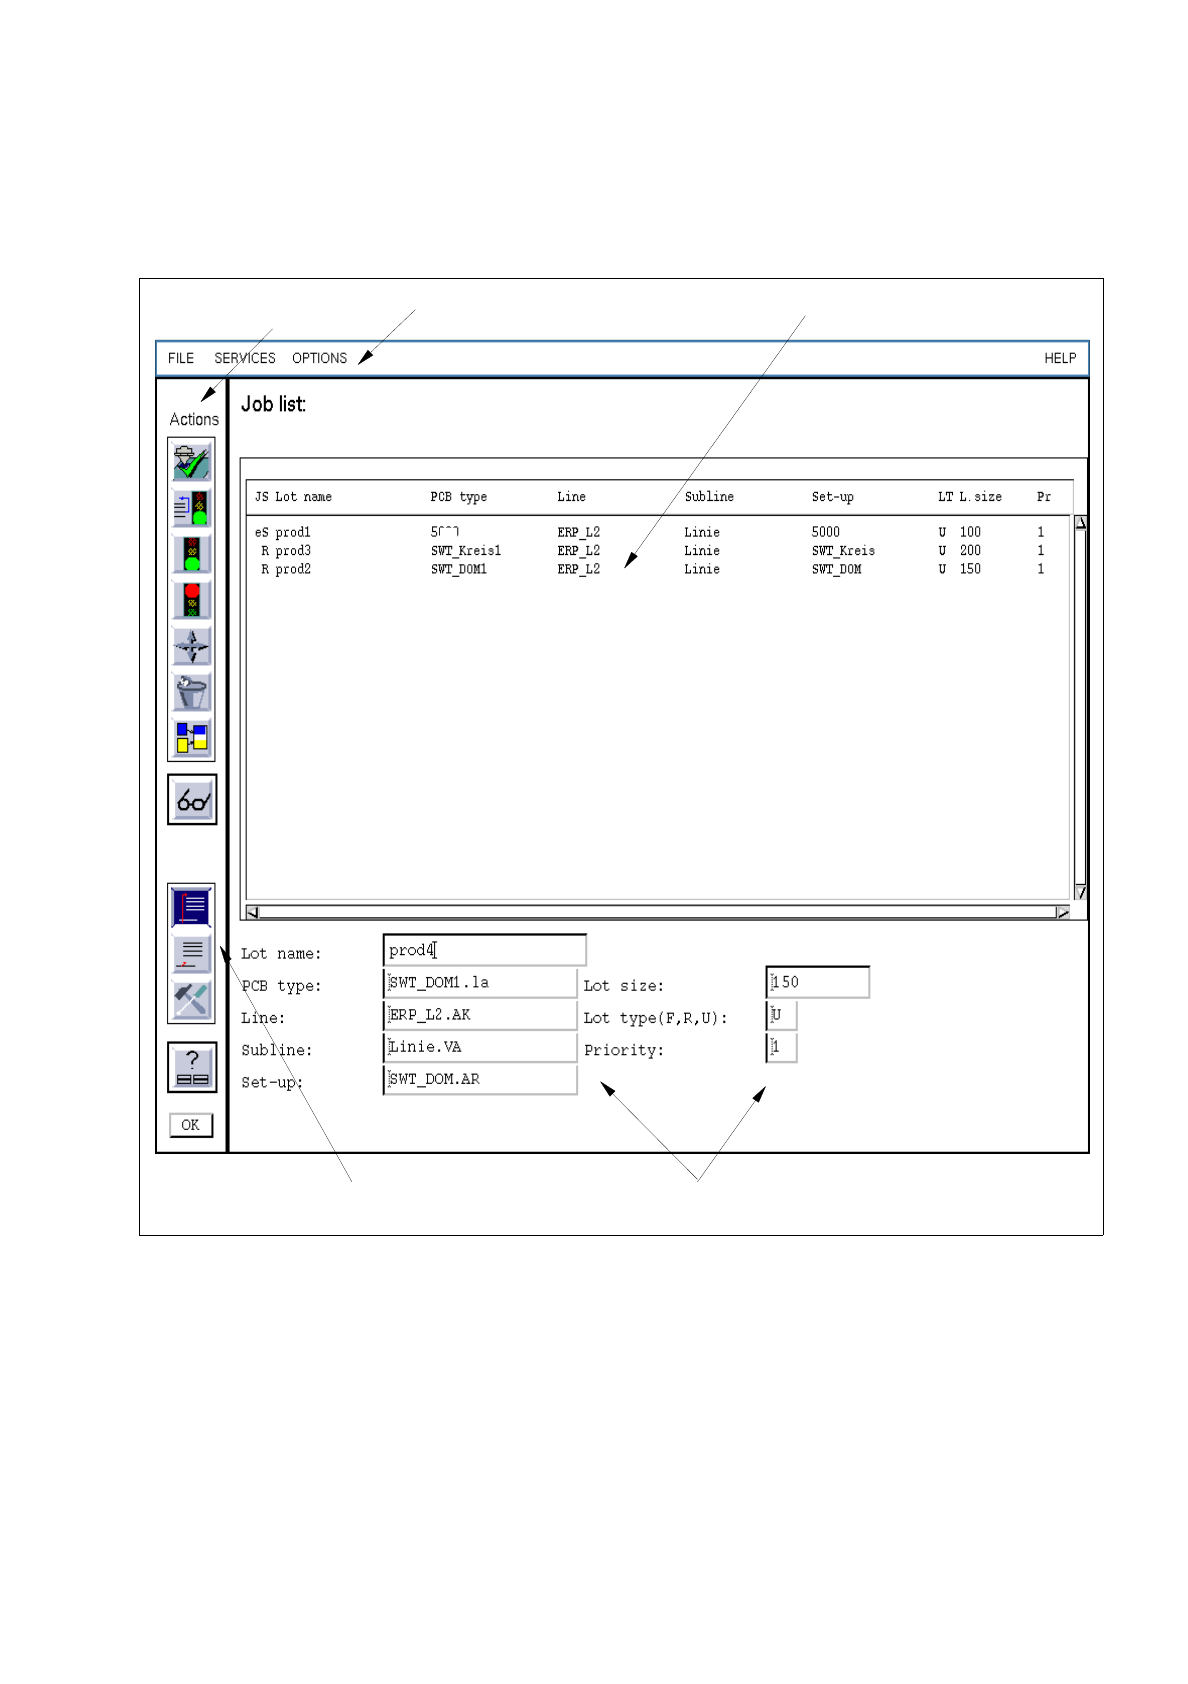Click the Subline field Linie.VA
The width and height of the screenshot is (1188, 1684).
481,1047
